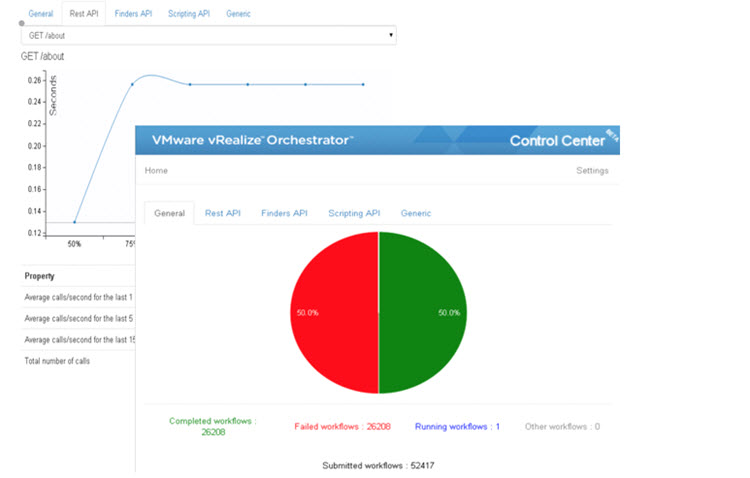Viewport: 750px width, 478px height.
Task: Click Submitted workflows : 52417 text
Action: point(378,465)
